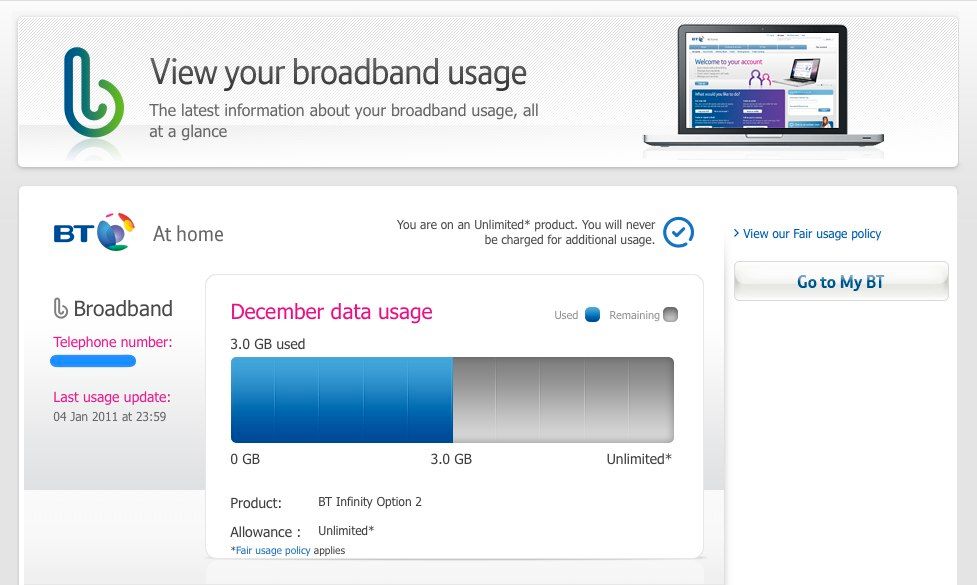
Task: Follow the Fair usage policy link below Allowance
Action: pyautogui.click(x=273, y=550)
